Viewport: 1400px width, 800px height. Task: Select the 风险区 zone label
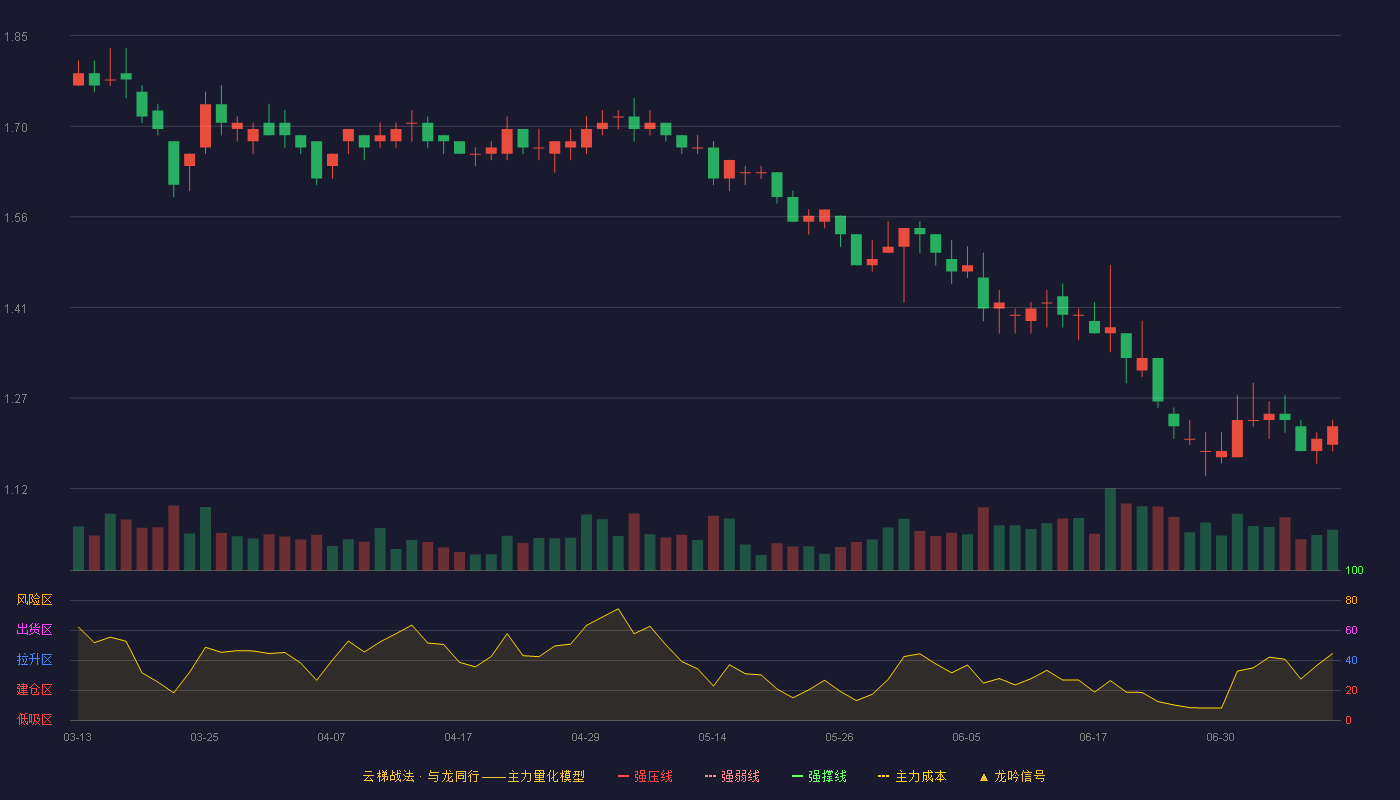[x=34, y=600]
